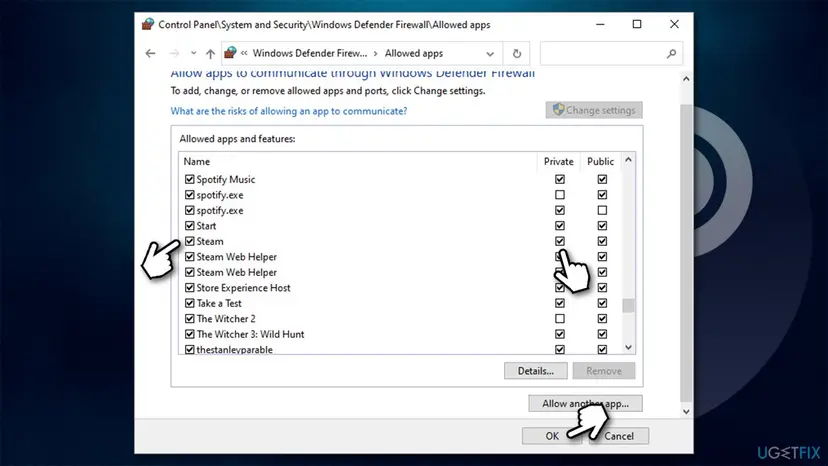828x466 pixels.
Task: Toggle Store Experience Host name checkbox
Action: tap(190, 288)
